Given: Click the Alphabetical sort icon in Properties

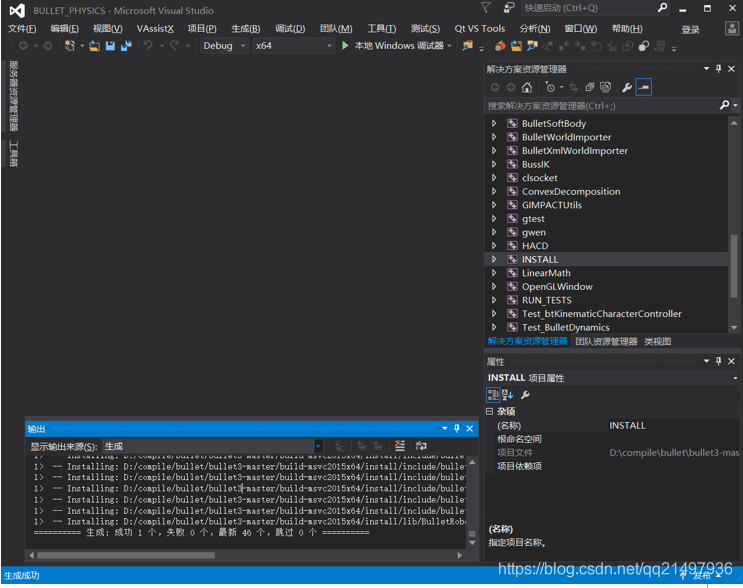Looking at the screenshot, I should pos(507,395).
